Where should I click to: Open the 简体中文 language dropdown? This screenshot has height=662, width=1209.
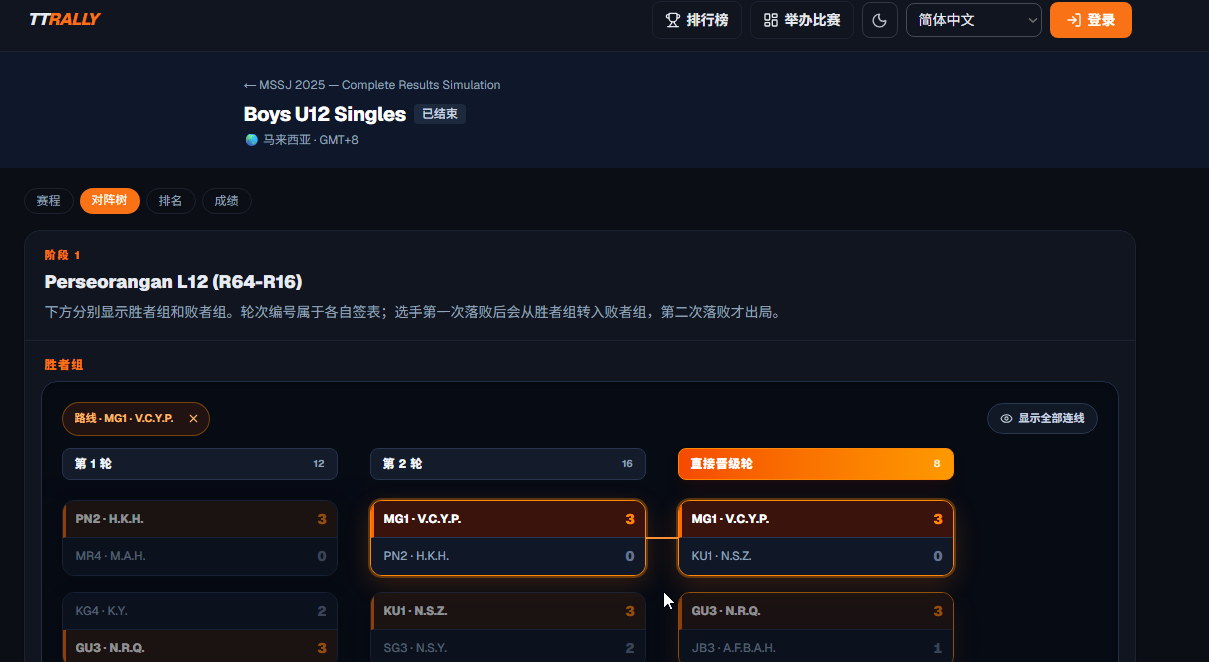tap(974, 20)
